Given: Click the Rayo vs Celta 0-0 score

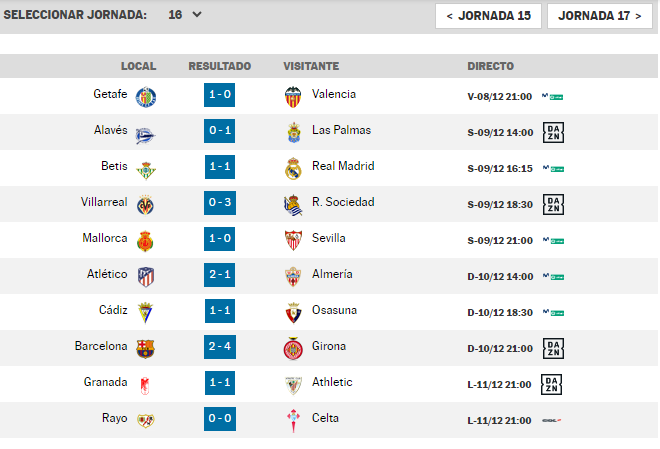Looking at the screenshot, I should pos(220,419).
